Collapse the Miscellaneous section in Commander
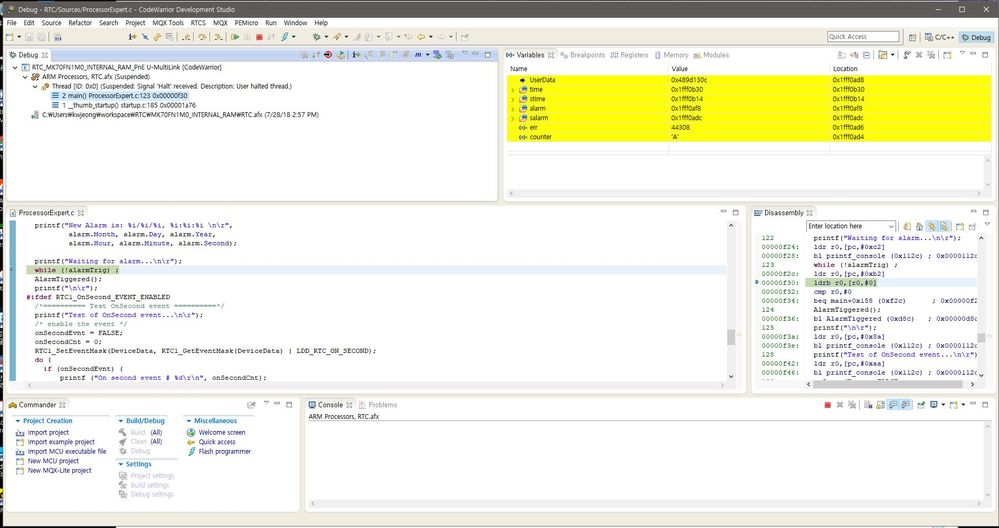This screenshot has width=999, height=528. click(189, 421)
